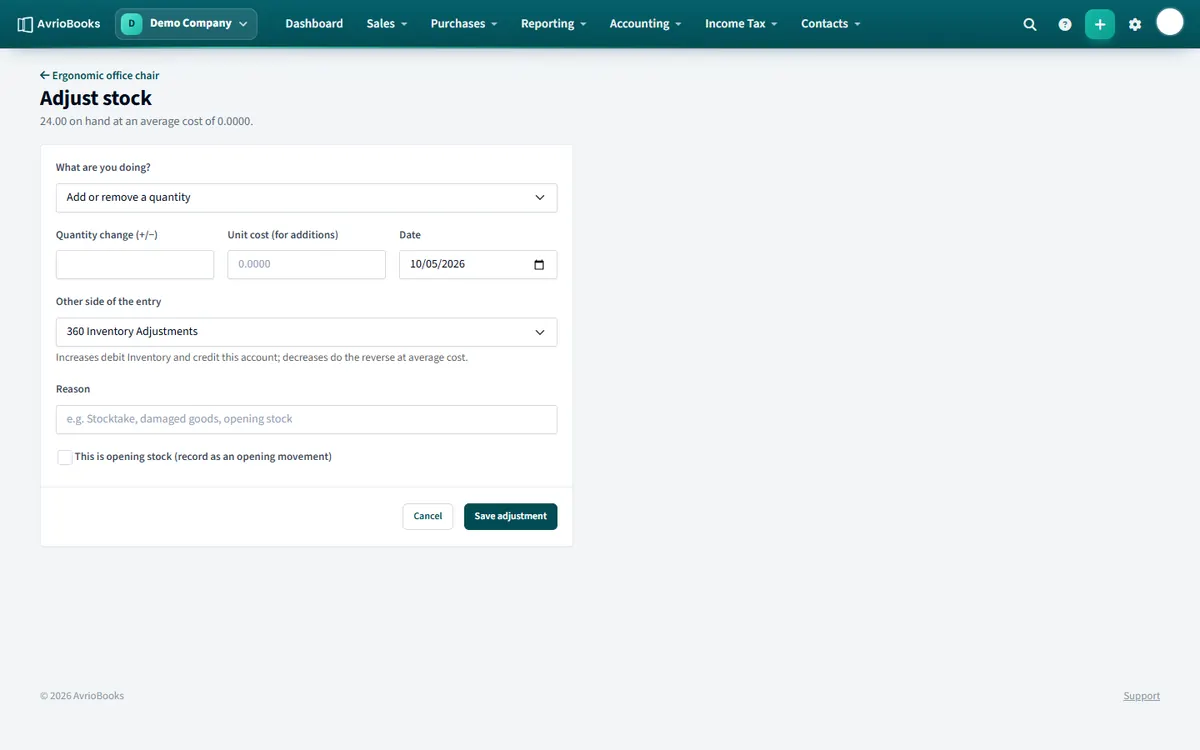Click the green plus quick-add icon
Screen dimensions: 1200x750
1100,24
